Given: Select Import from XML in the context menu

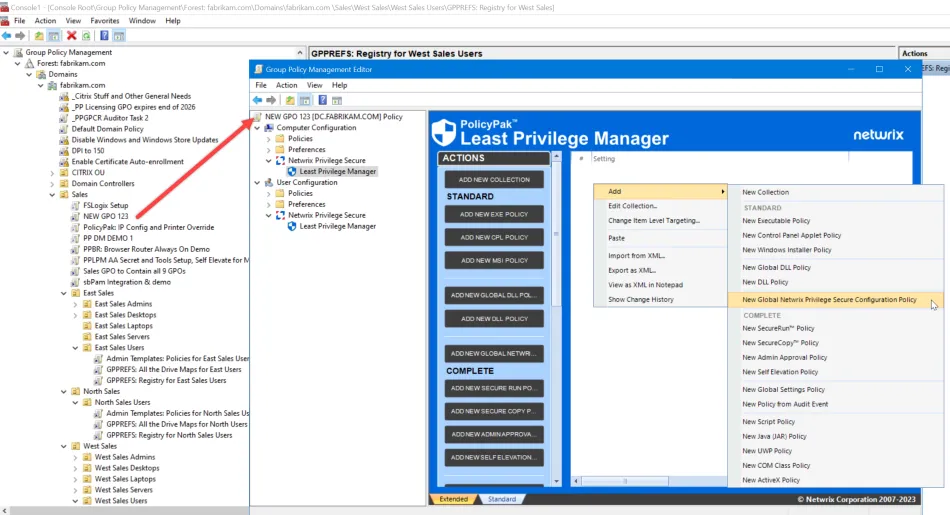Looking at the screenshot, I should pos(636,256).
